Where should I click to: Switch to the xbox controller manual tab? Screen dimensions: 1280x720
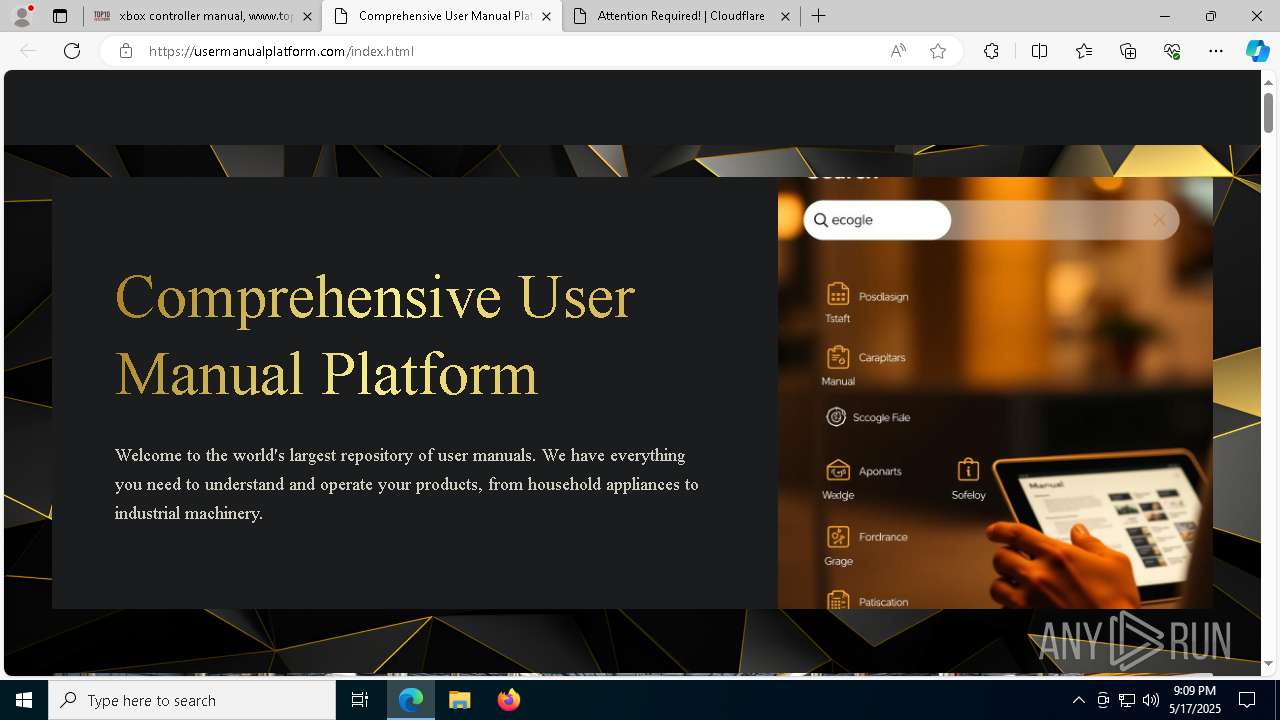point(202,16)
